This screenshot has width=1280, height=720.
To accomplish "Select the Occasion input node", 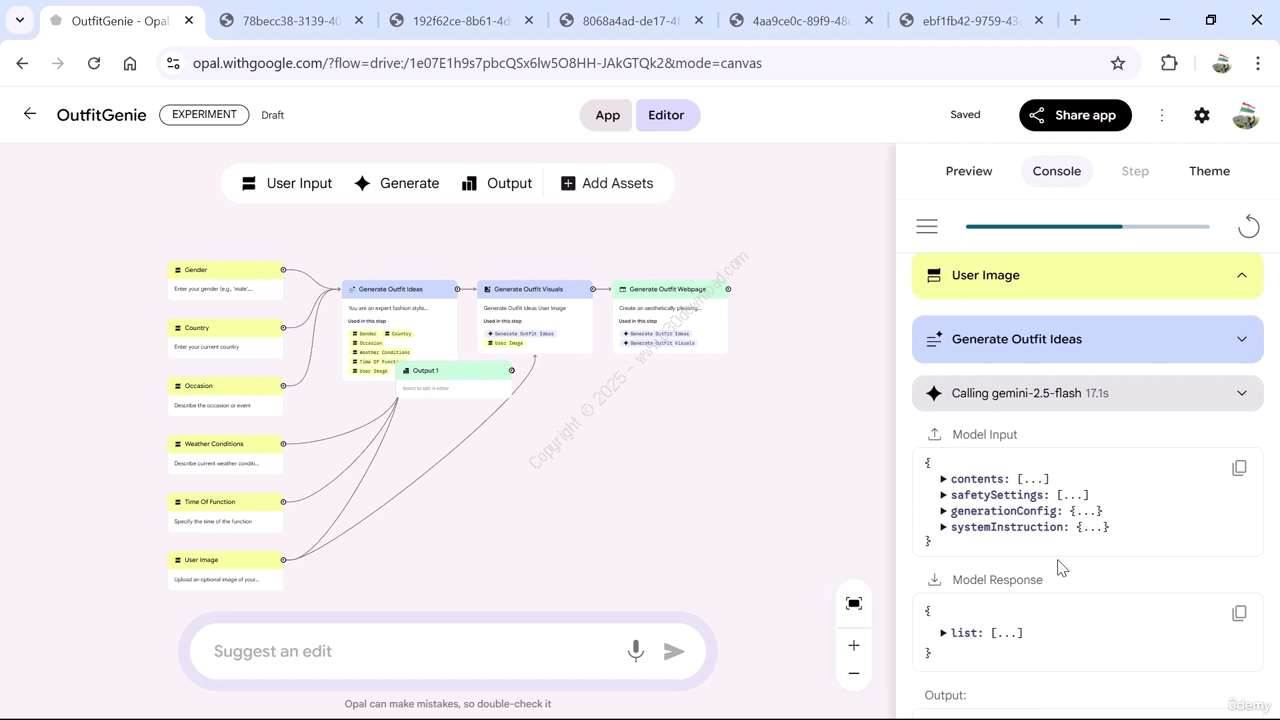I will [225, 395].
